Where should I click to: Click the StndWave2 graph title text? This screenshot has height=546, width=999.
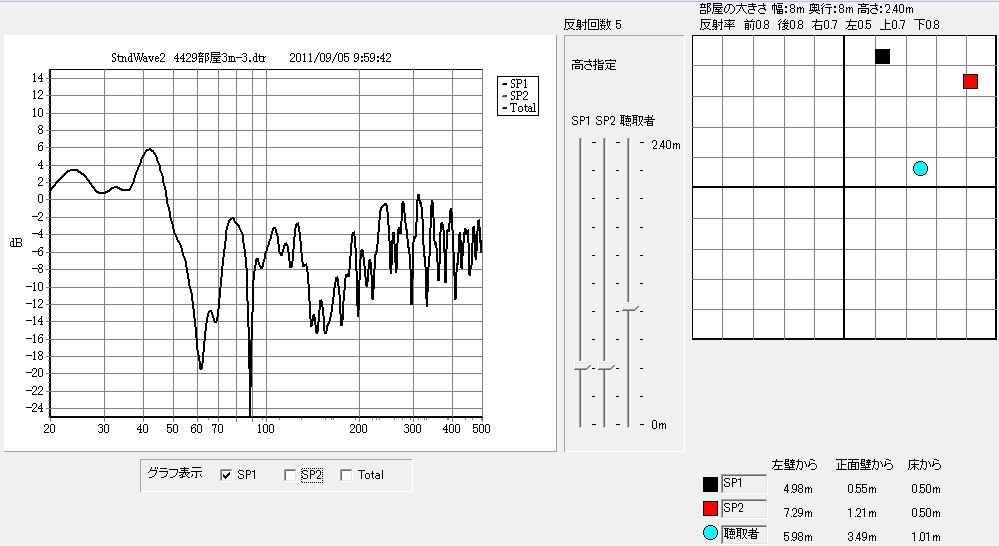pos(250,58)
